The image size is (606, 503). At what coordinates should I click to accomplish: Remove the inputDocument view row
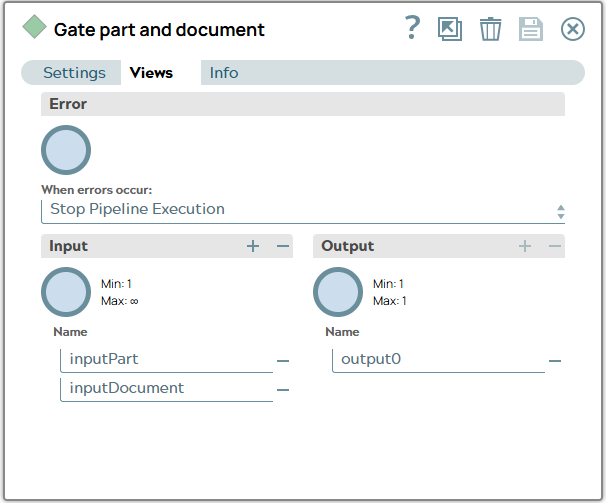283,390
